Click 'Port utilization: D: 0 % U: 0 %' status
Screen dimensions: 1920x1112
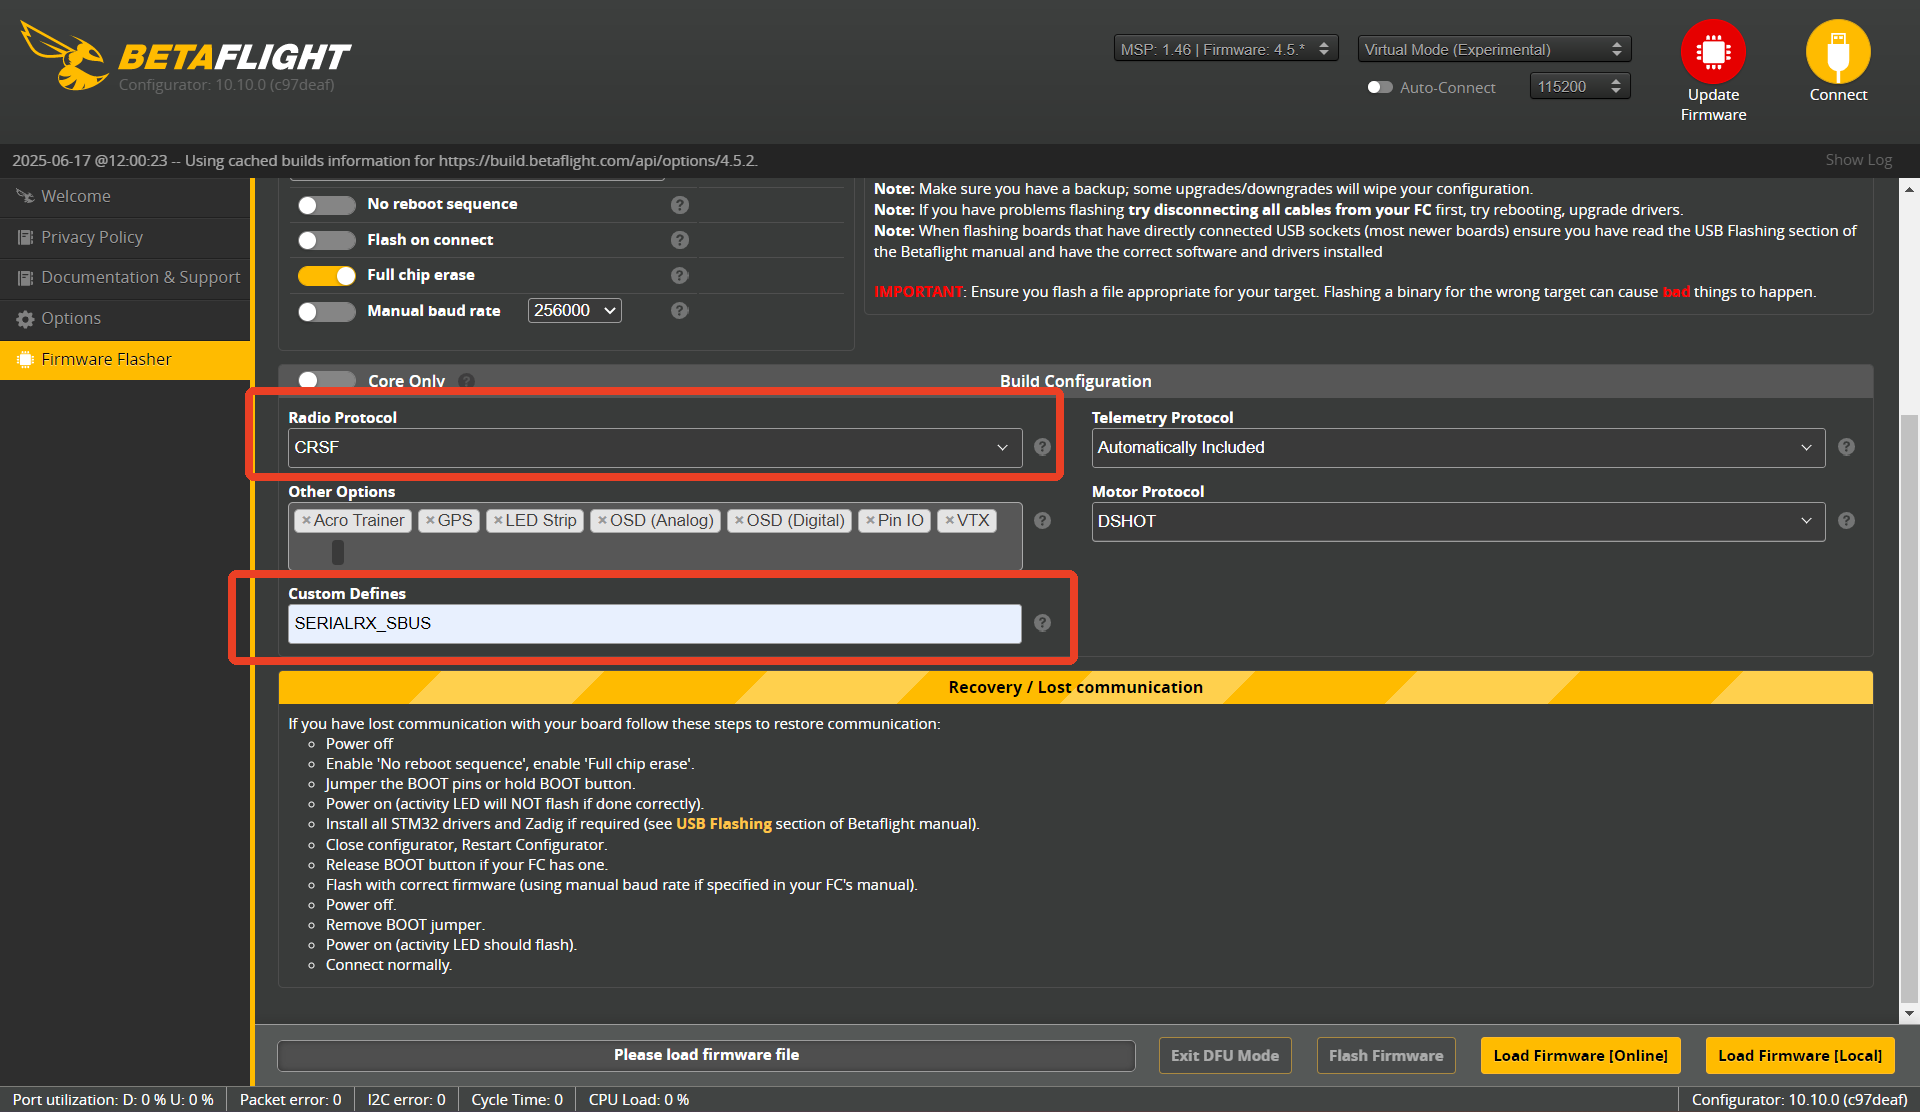tap(113, 1099)
